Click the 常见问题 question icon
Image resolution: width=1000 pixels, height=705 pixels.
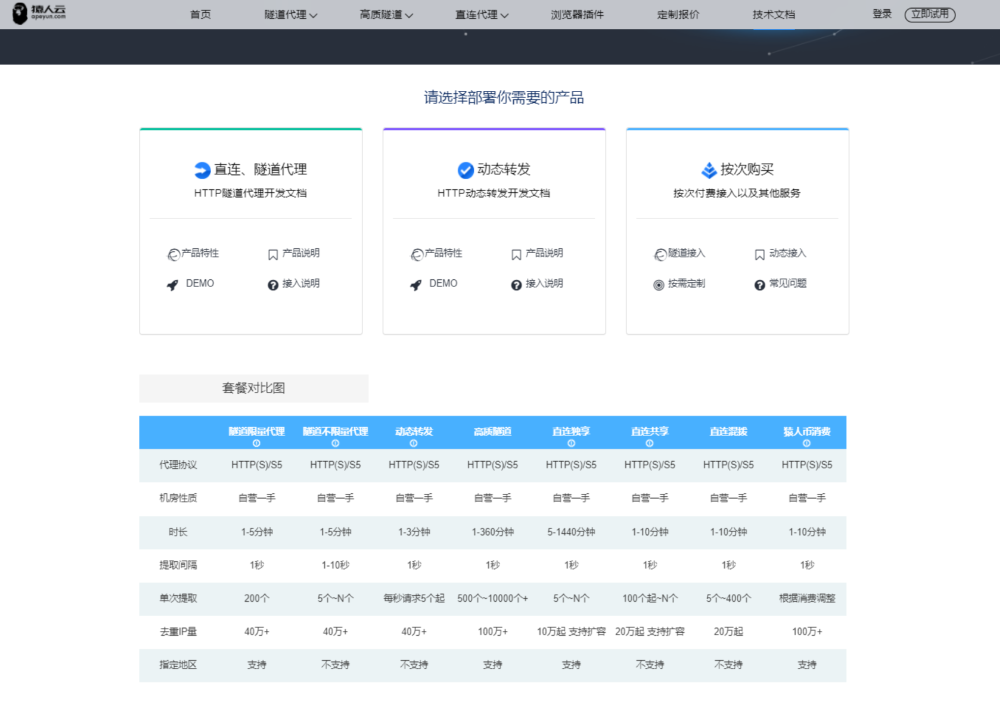click(x=760, y=285)
